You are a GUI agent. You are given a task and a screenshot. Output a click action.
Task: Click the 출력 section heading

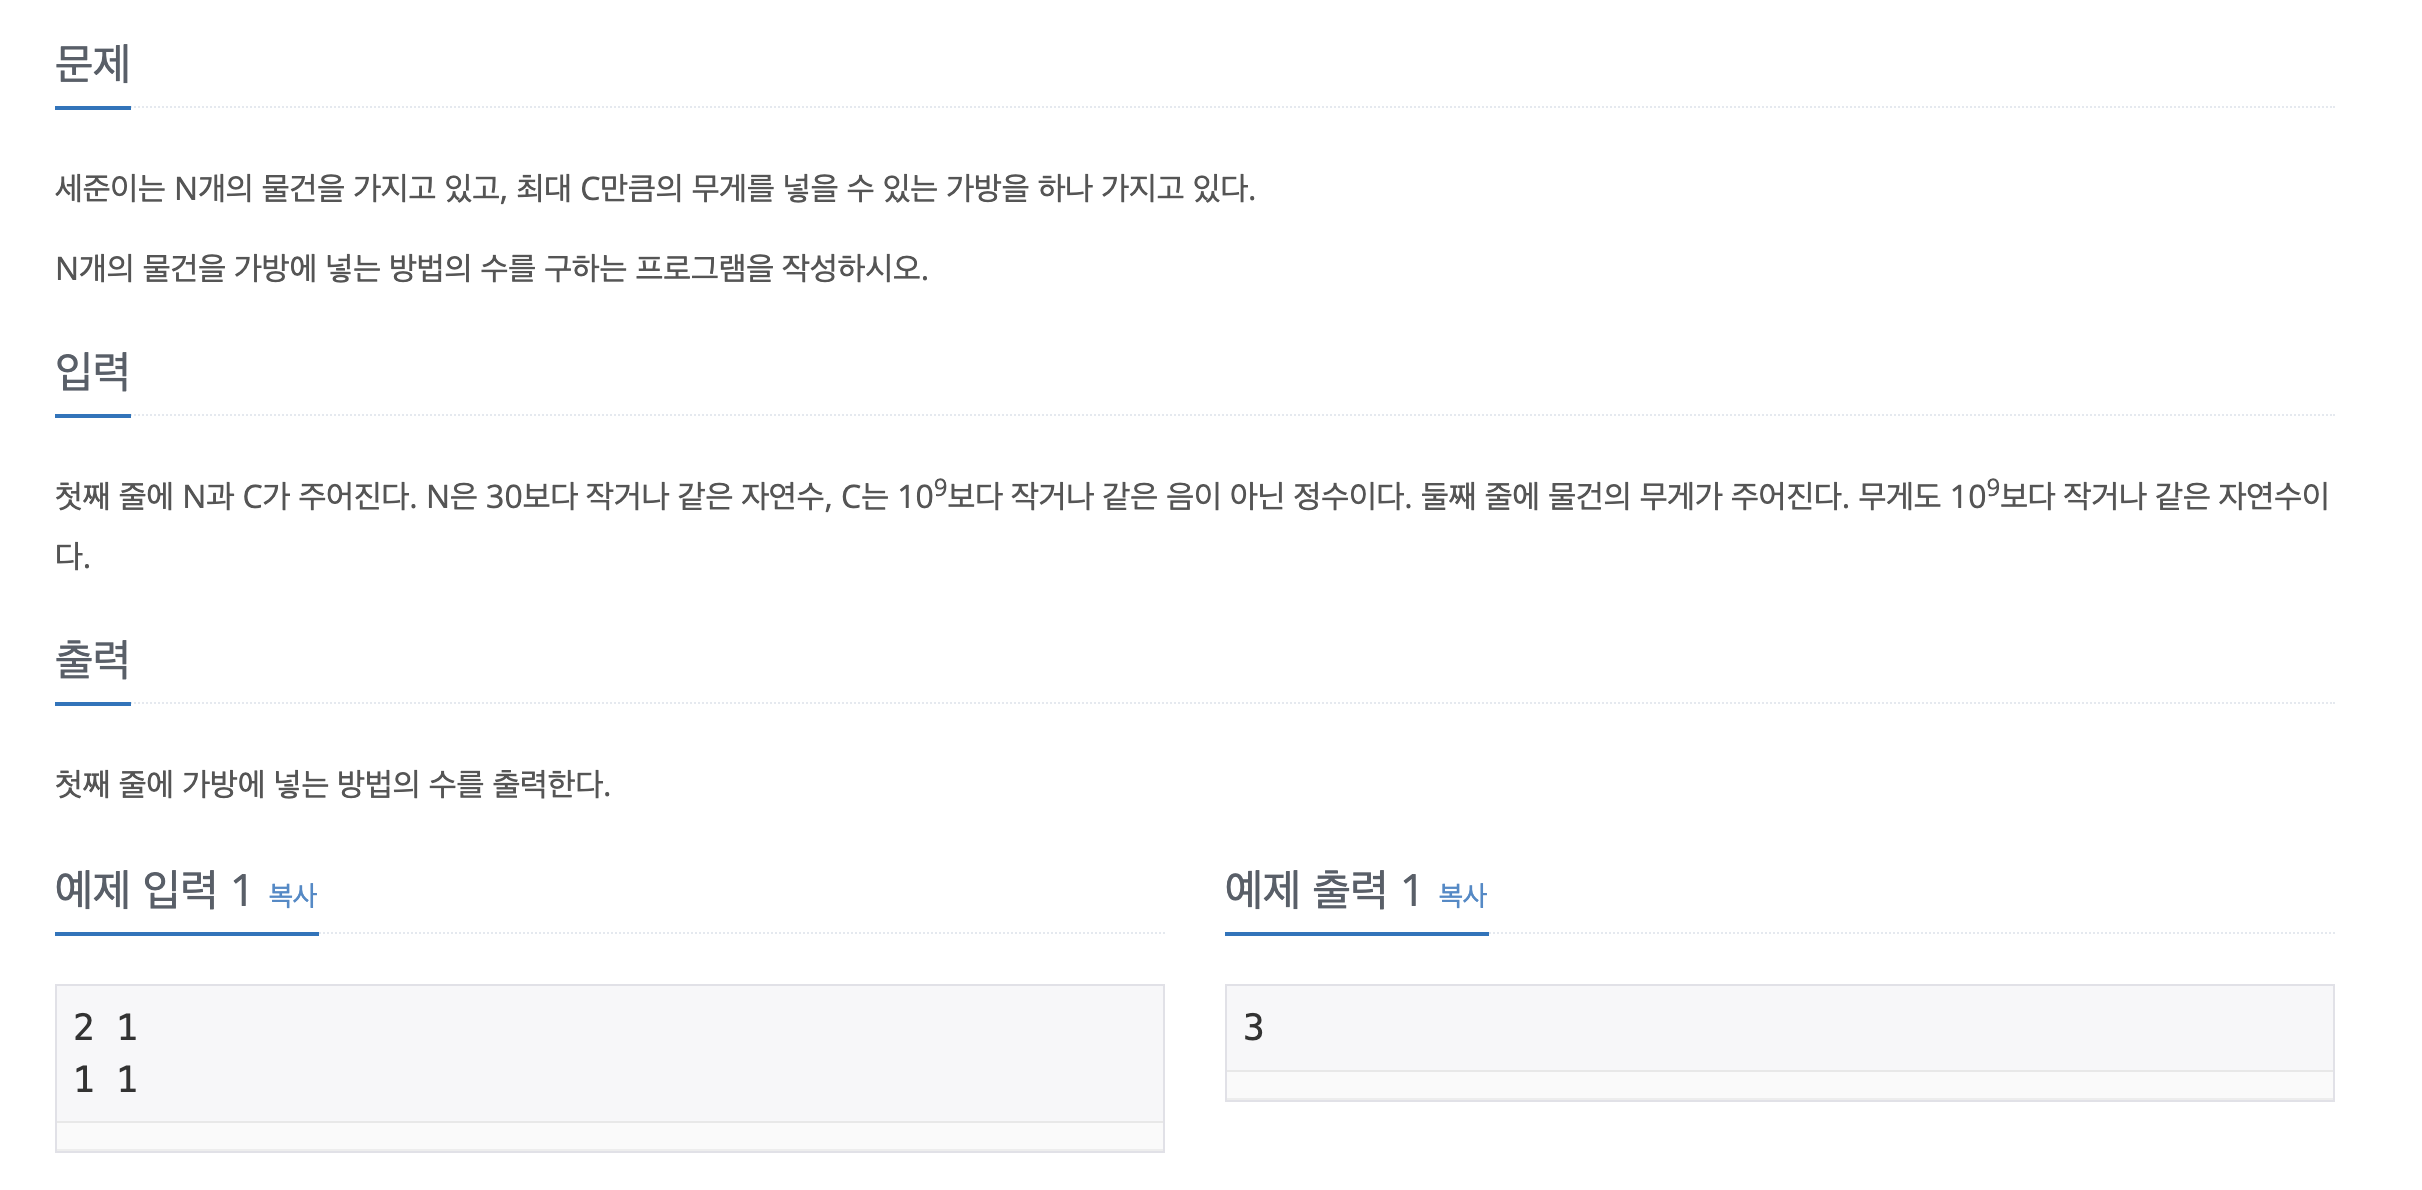pyautogui.click(x=93, y=660)
